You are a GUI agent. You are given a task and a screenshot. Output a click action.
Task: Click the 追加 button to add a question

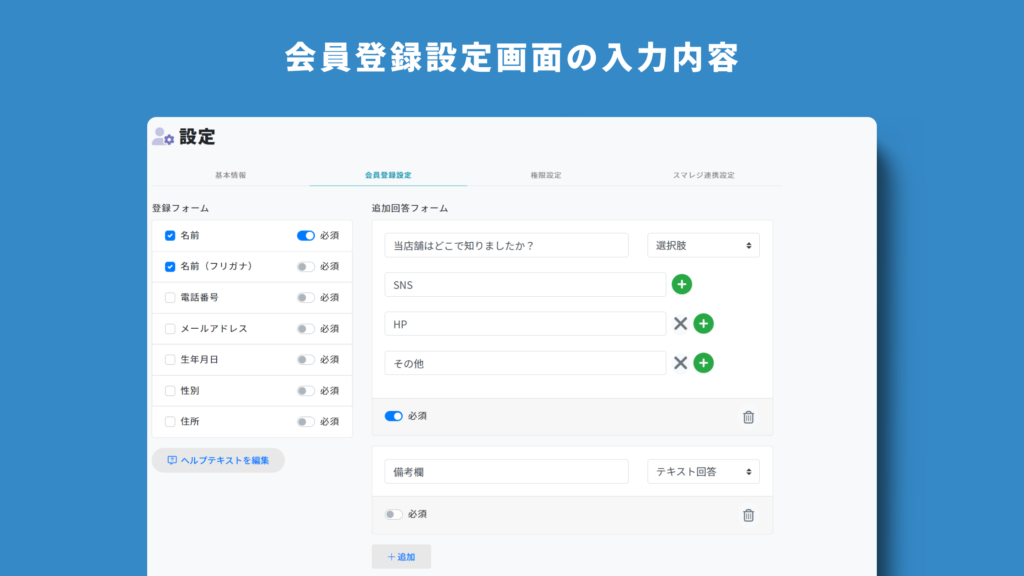pyautogui.click(x=401, y=555)
